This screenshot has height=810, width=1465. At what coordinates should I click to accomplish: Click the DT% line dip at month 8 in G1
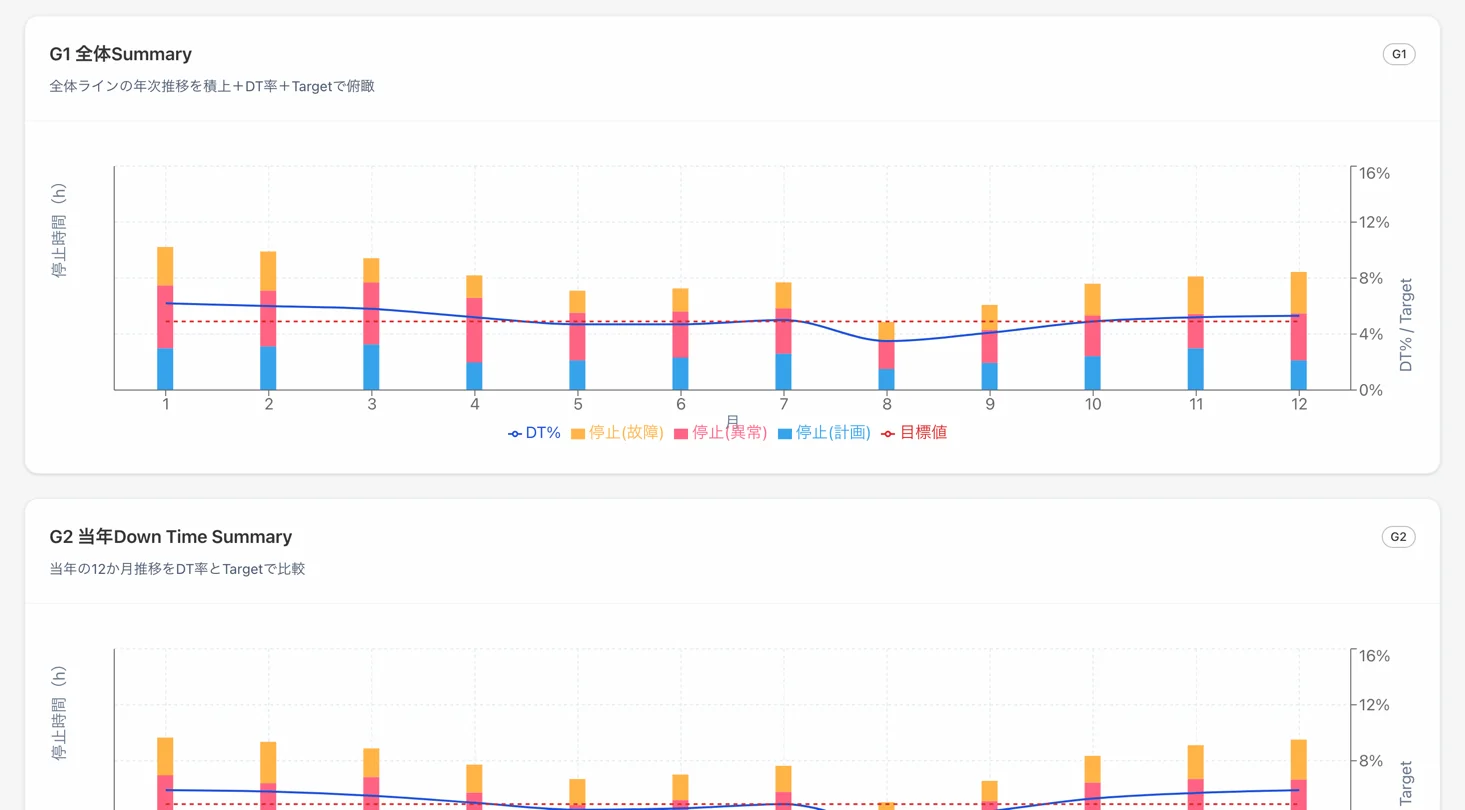[886, 341]
